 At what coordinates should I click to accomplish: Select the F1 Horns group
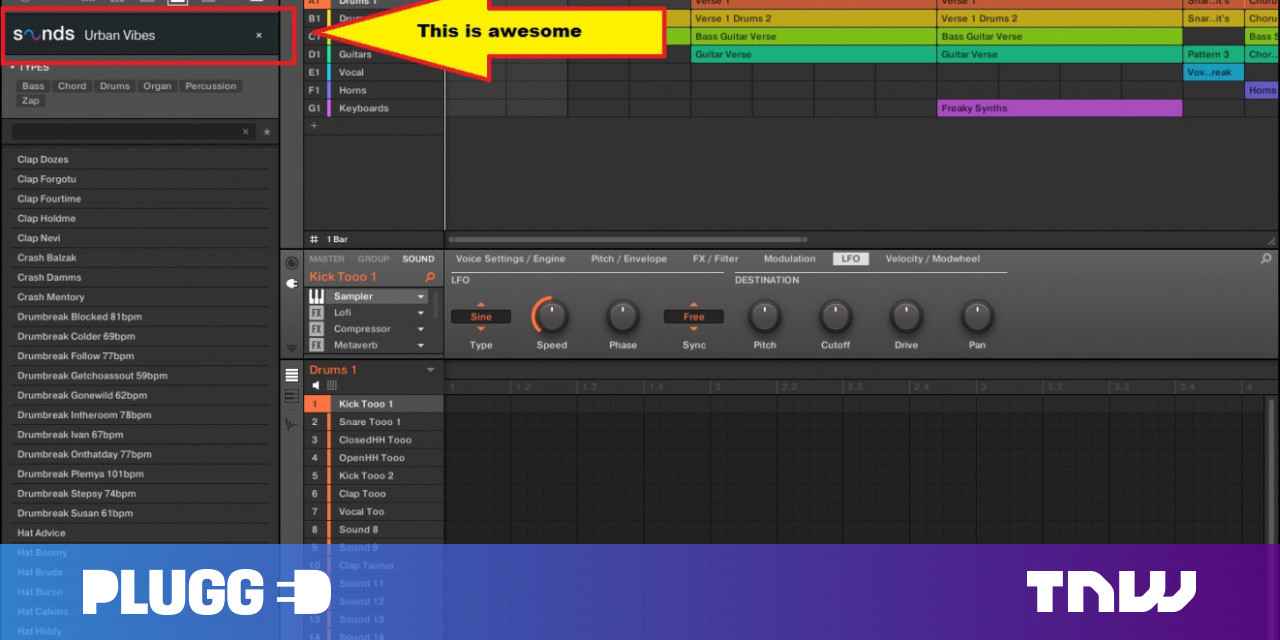pos(374,90)
